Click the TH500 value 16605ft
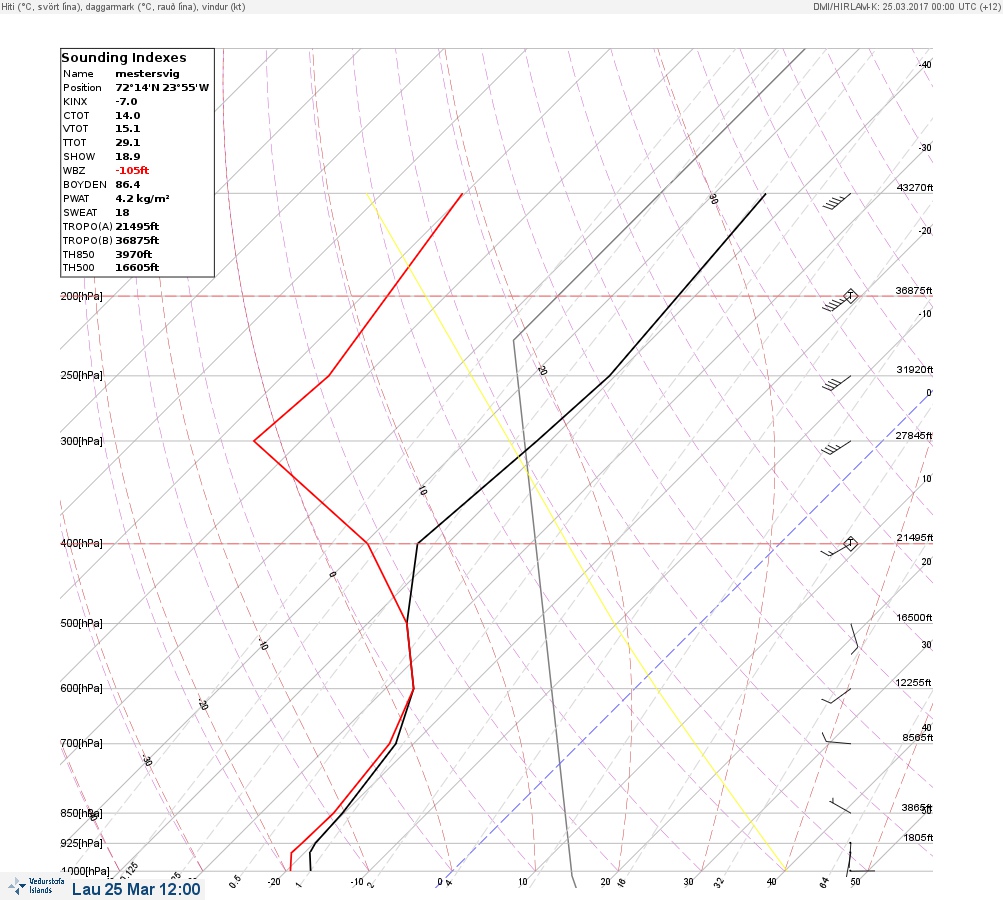This screenshot has height=900, width=1003. click(x=137, y=267)
